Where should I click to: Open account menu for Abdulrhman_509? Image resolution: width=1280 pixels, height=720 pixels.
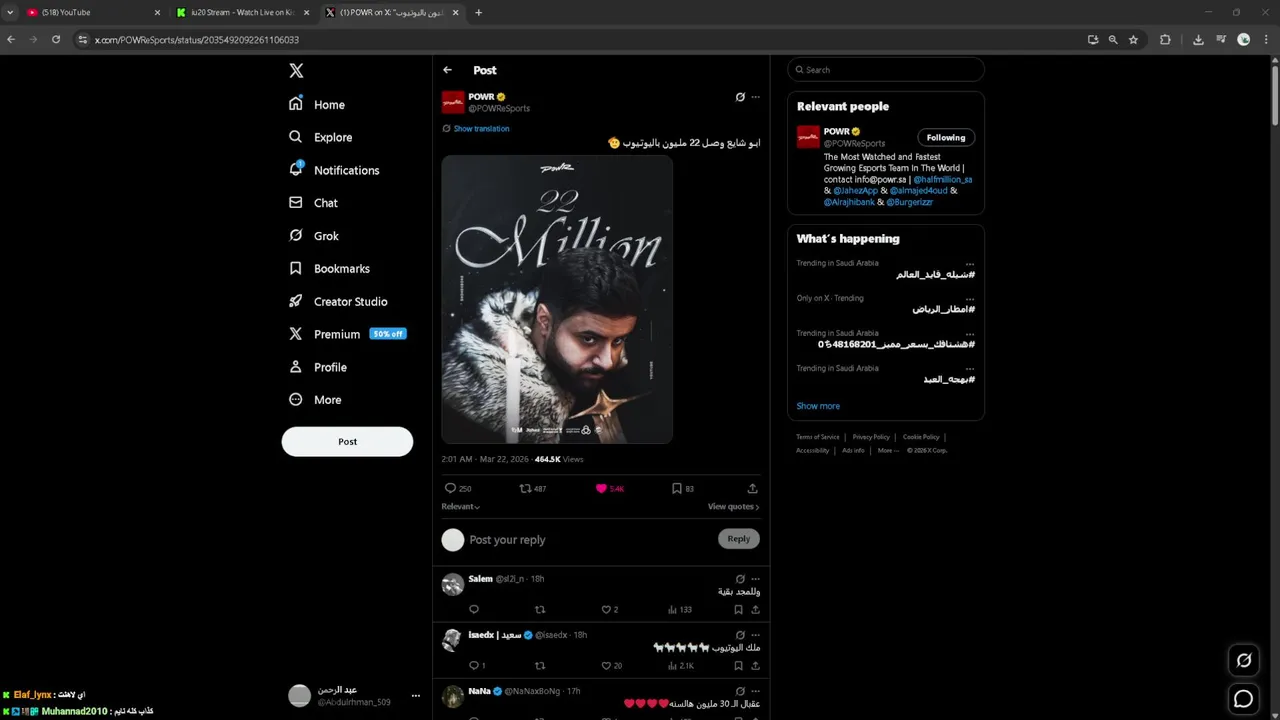coord(354,696)
